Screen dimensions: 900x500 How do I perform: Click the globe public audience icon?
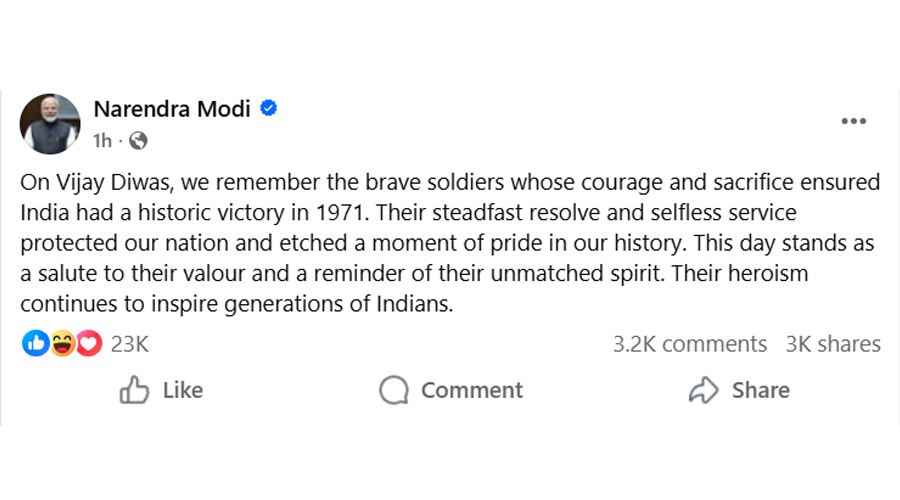pyautogui.click(x=138, y=141)
